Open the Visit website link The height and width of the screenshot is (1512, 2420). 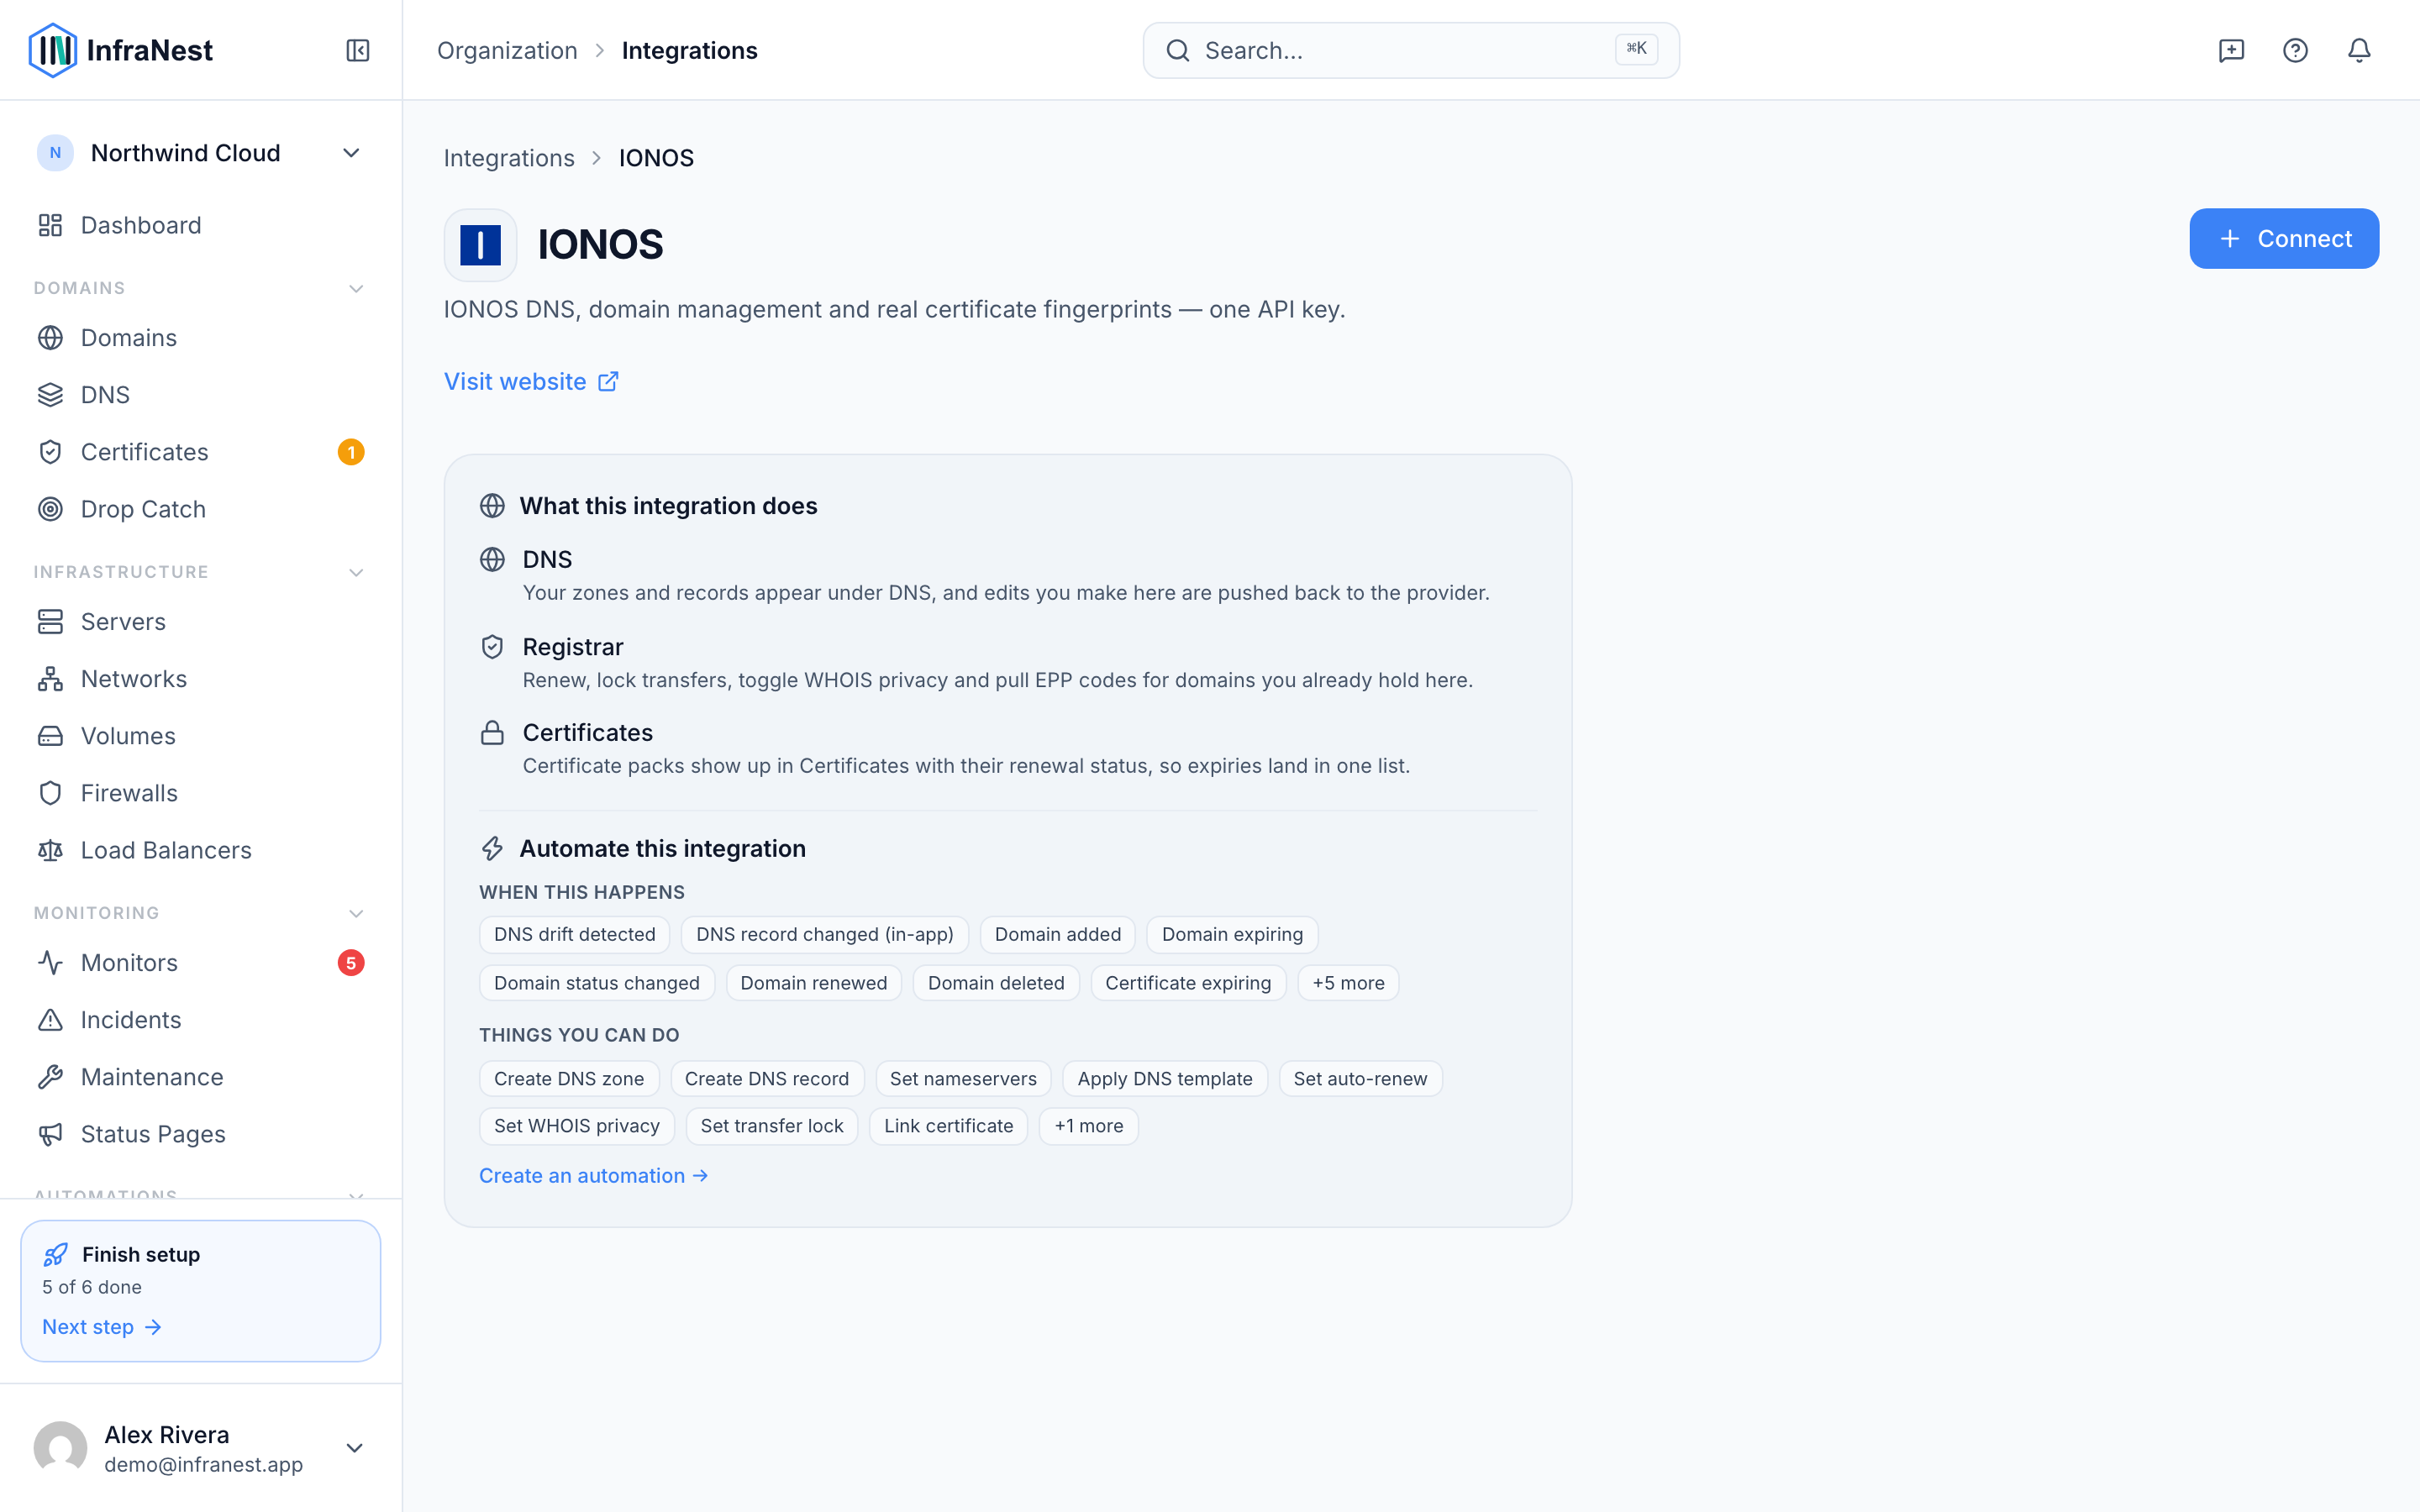click(x=531, y=382)
